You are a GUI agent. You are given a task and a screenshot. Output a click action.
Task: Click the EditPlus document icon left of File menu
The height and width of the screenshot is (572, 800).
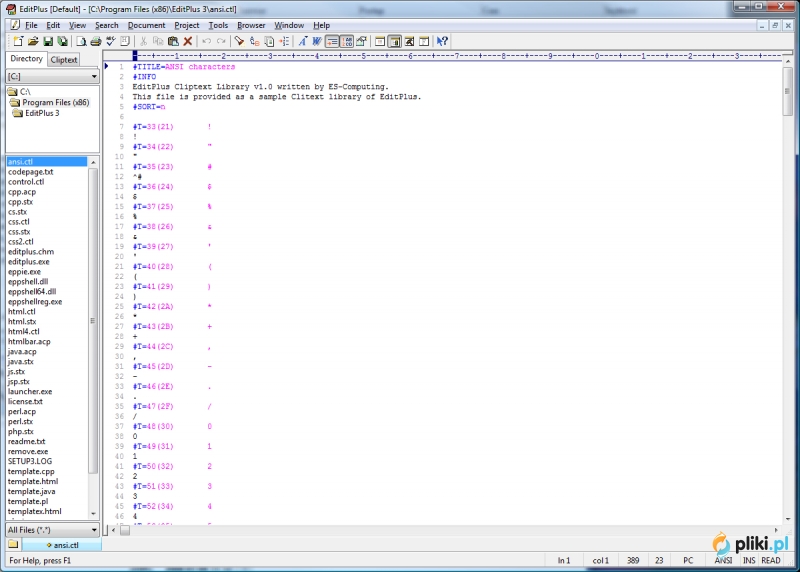[x=15, y=25]
